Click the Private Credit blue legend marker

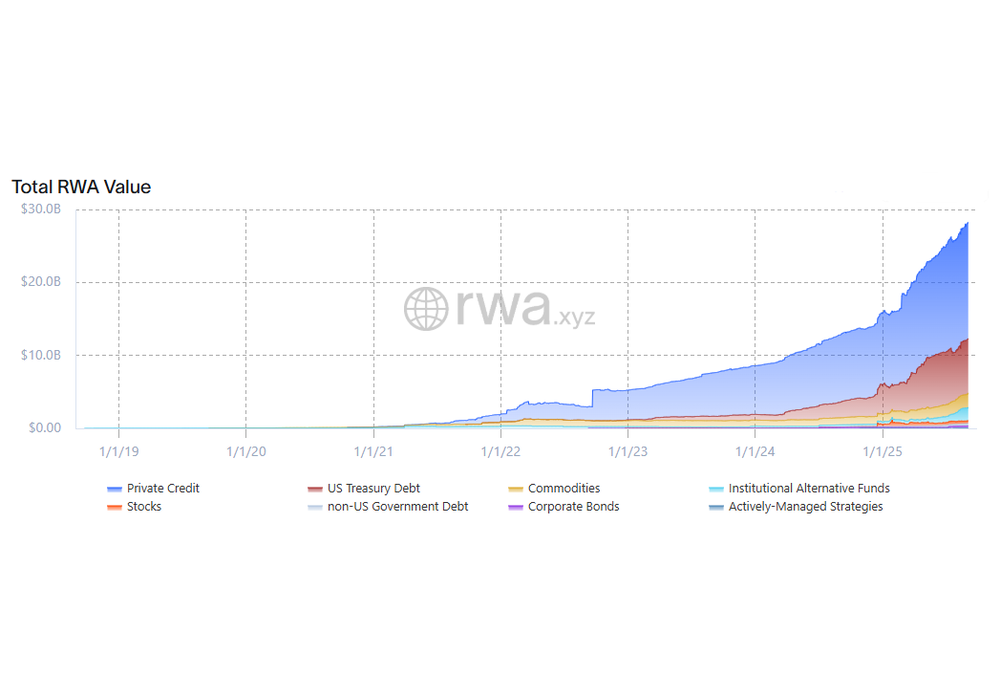pyautogui.click(x=115, y=489)
